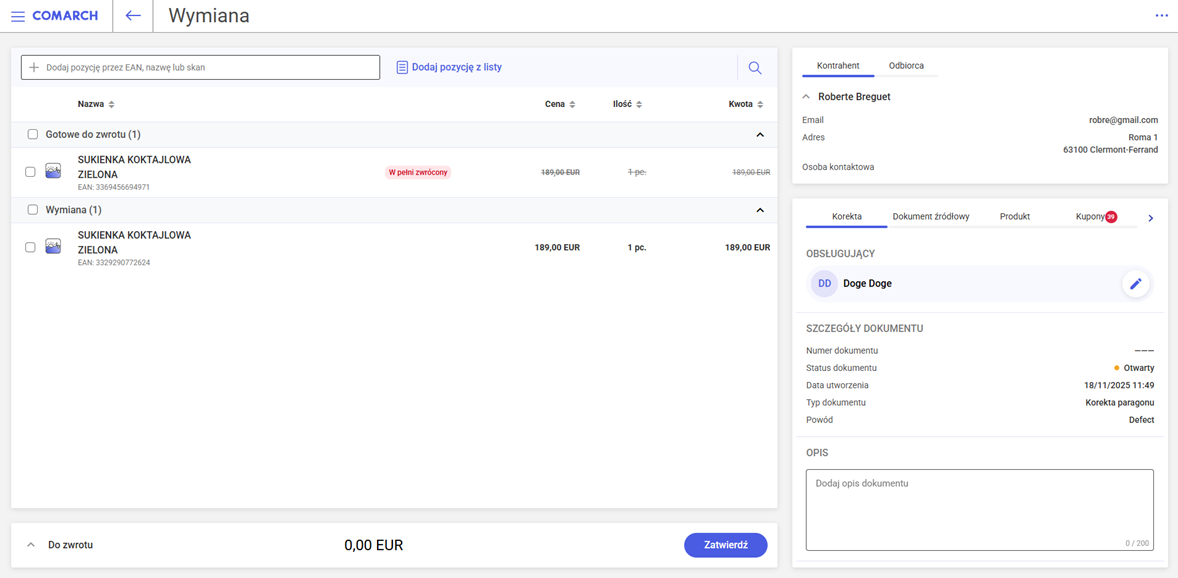Check the Wymiana group checkbox

pos(33,210)
